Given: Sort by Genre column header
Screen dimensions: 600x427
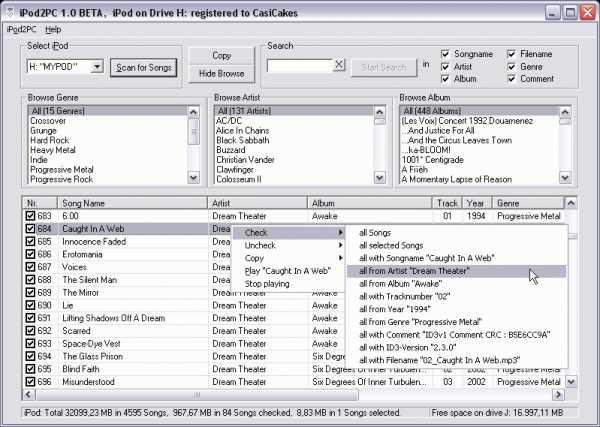Looking at the screenshot, I should 528,203.
